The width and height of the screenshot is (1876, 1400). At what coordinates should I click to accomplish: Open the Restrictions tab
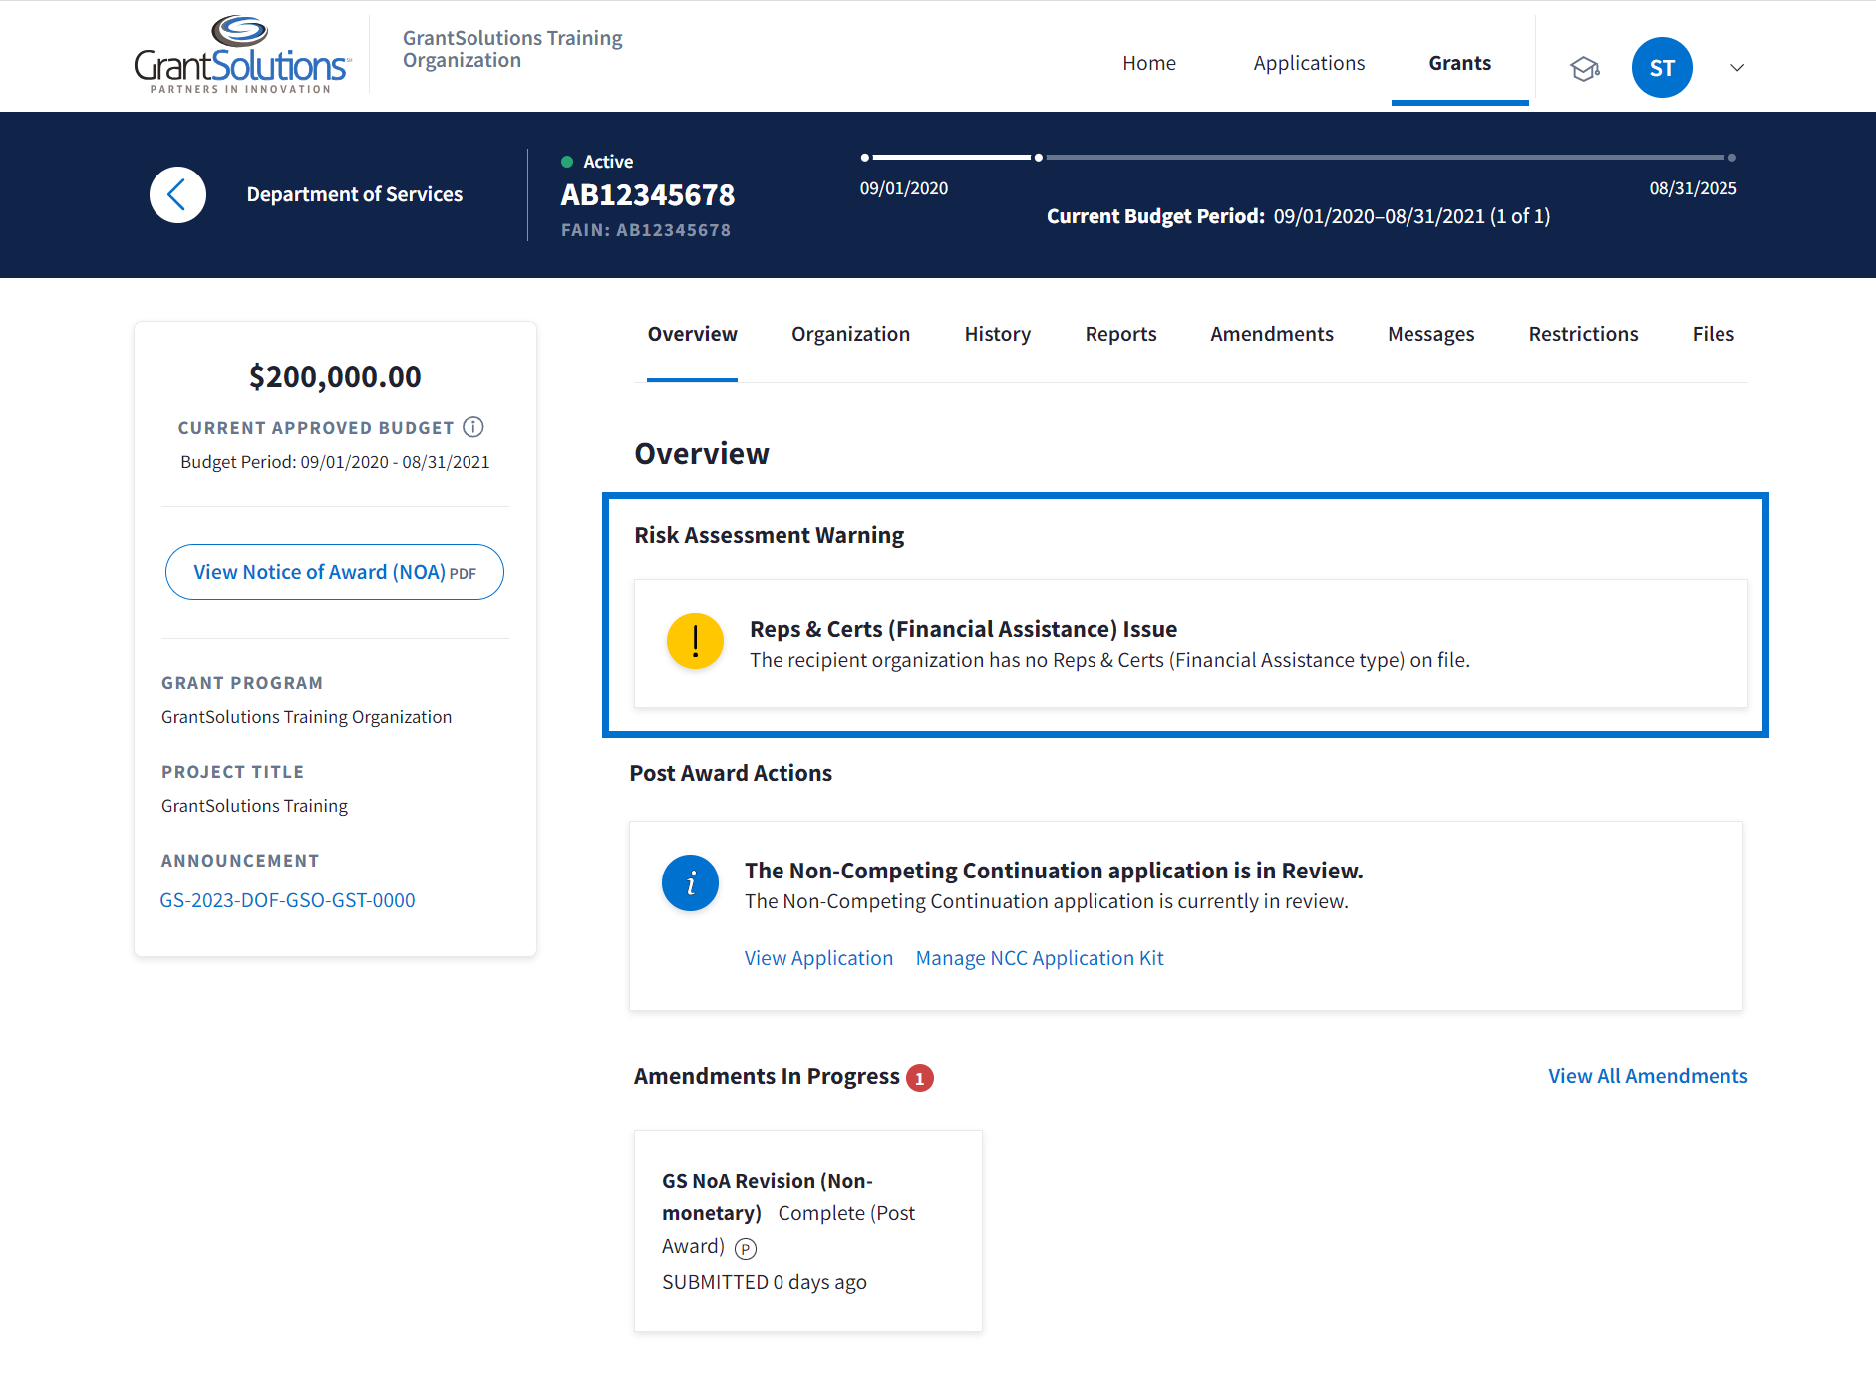1583,334
